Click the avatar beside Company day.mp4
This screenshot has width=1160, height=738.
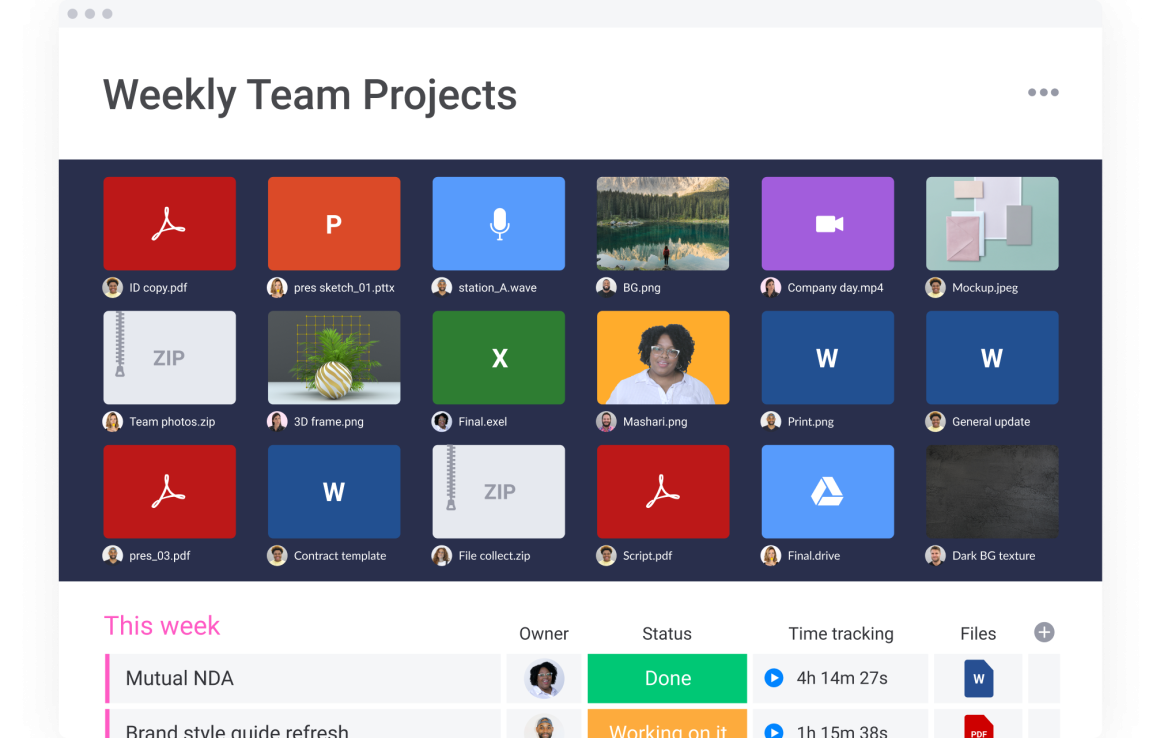point(771,287)
